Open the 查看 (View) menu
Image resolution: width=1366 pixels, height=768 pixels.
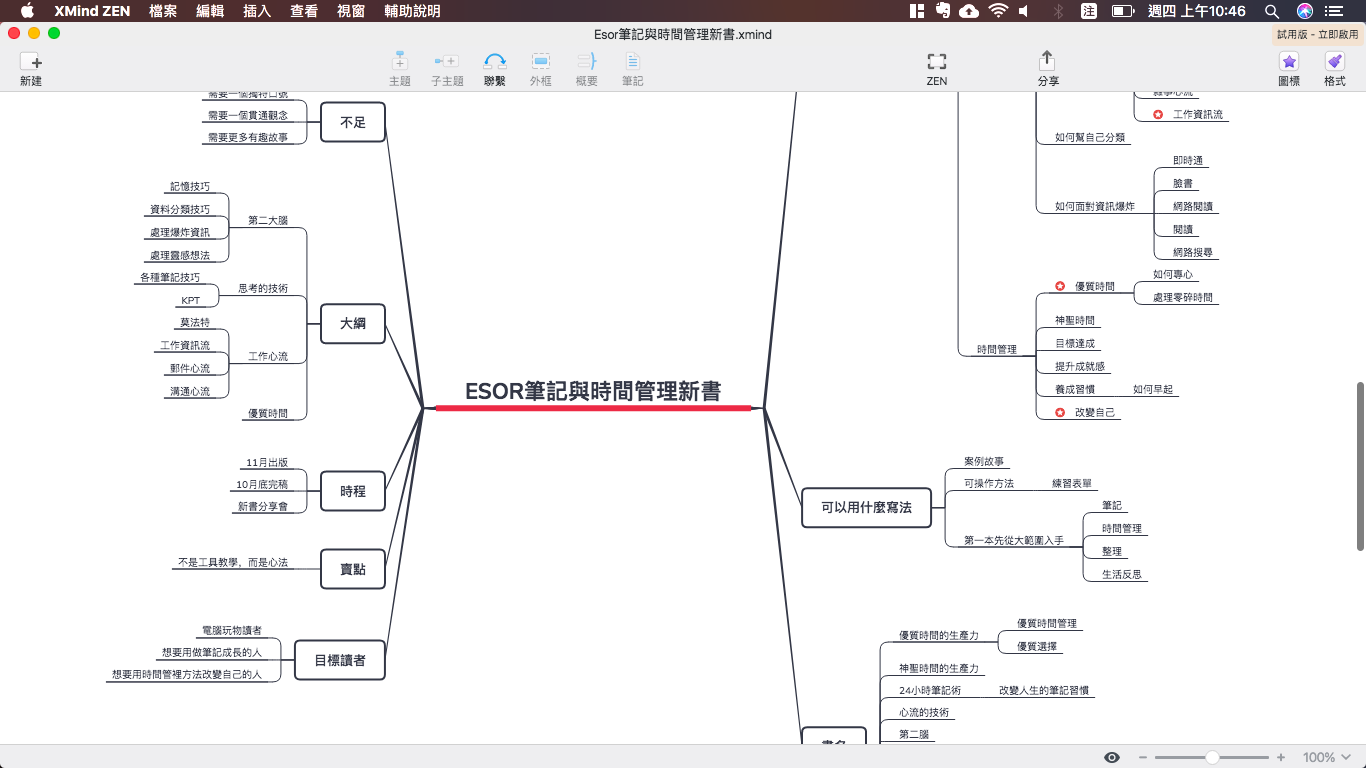pyautogui.click(x=304, y=11)
